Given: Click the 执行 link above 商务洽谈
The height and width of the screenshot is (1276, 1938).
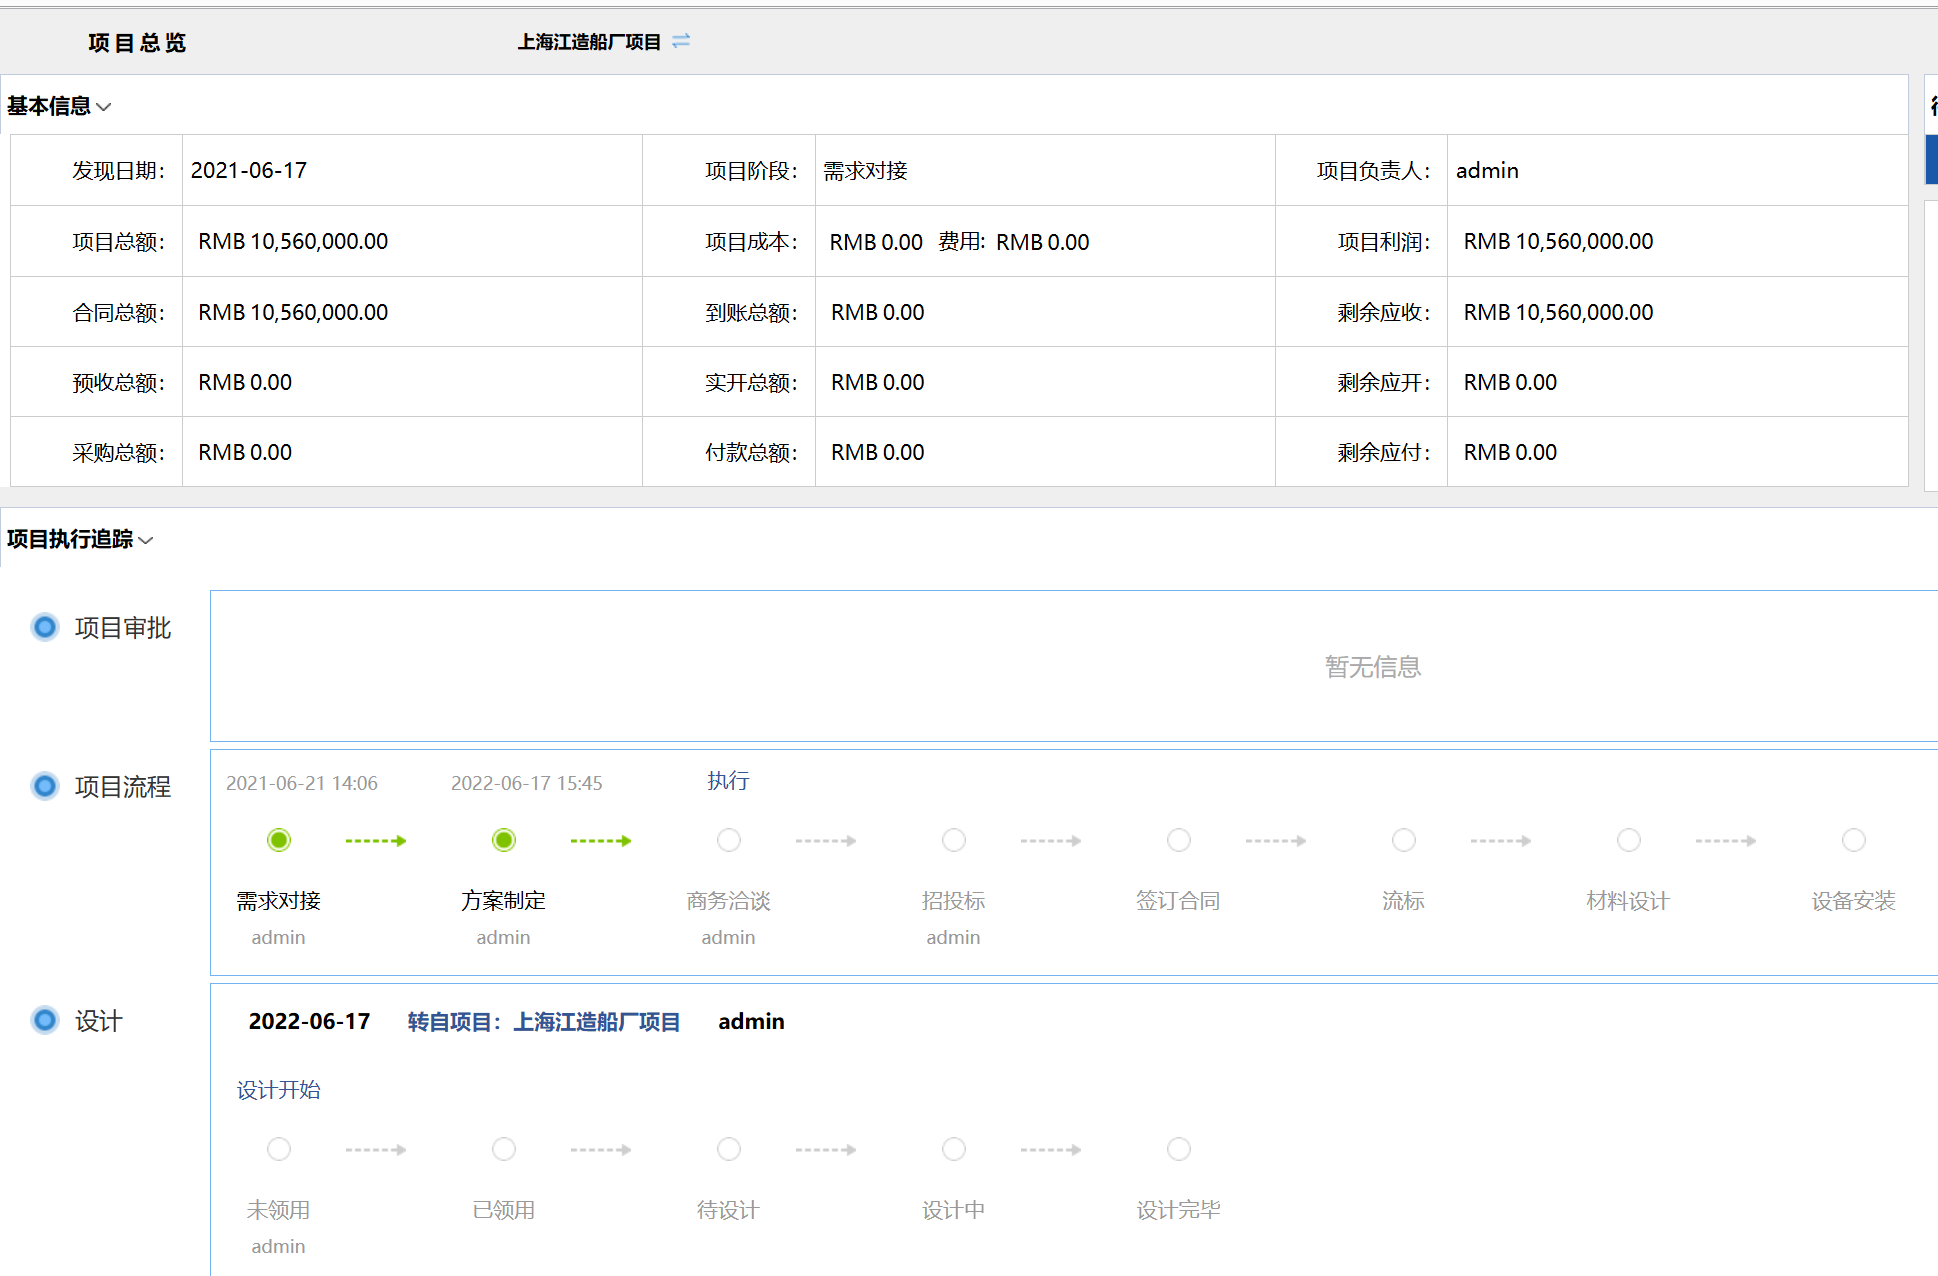Looking at the screenshot, I should pyautogui.click(x=728, y=781).
